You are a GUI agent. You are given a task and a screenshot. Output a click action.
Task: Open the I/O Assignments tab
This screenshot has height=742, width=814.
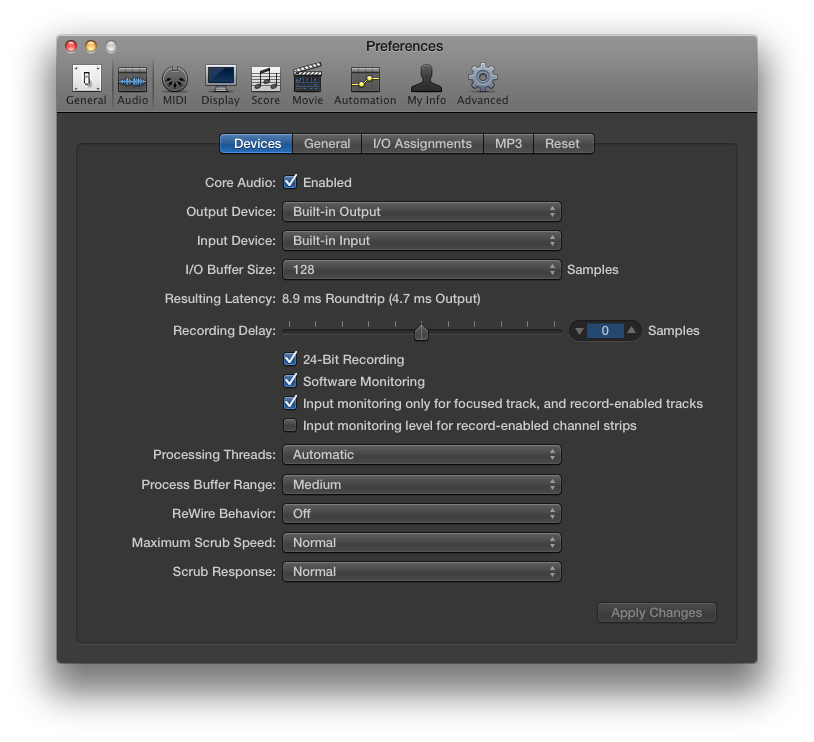coord(422,143)
